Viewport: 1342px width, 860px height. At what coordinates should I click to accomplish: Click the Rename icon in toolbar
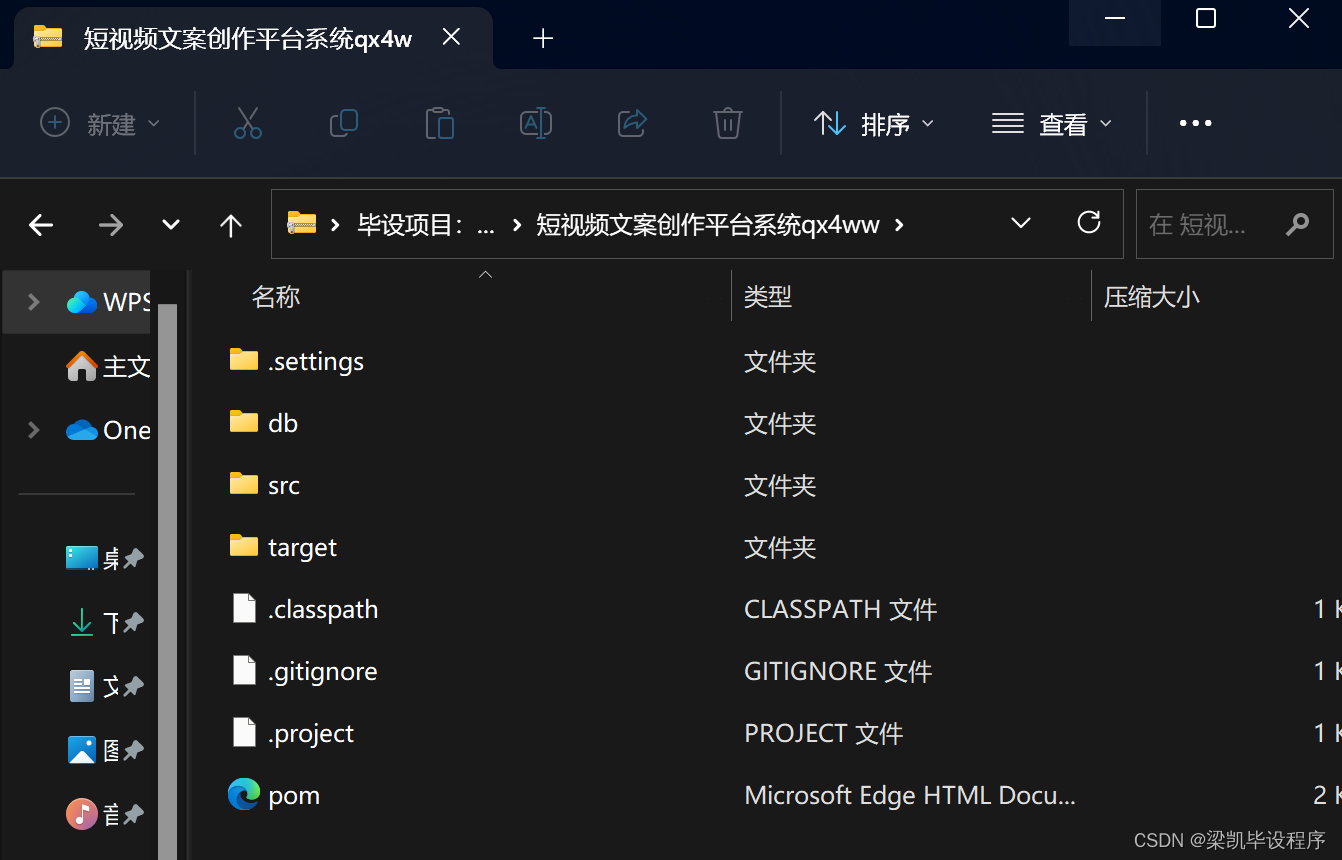coord(536,123)
